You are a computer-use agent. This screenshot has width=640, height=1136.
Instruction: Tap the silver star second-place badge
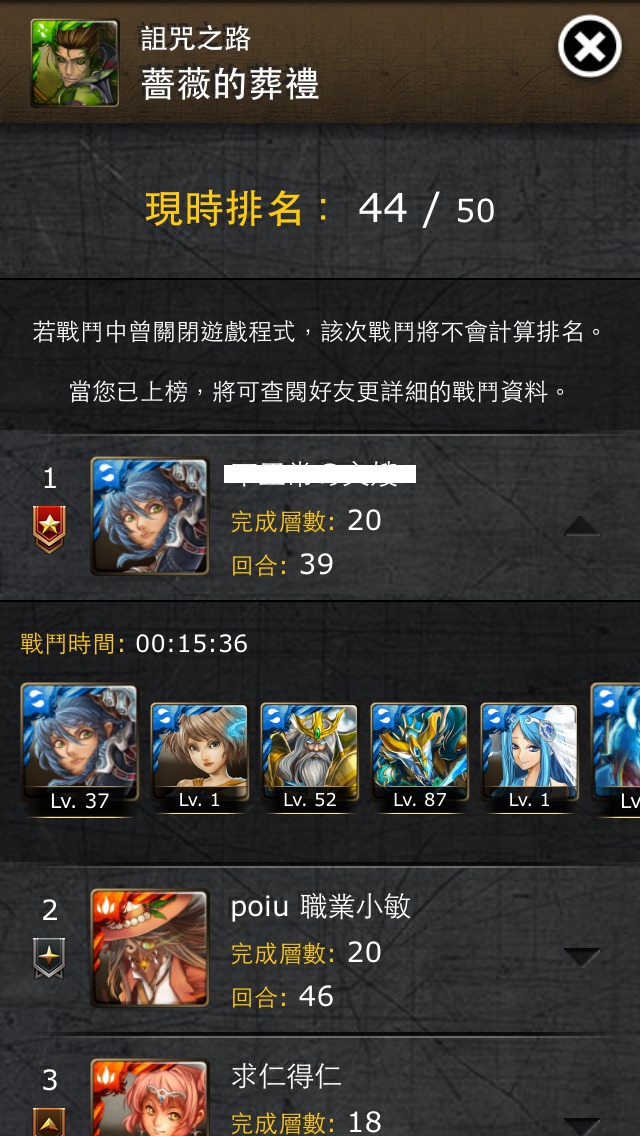coord(49,958)
